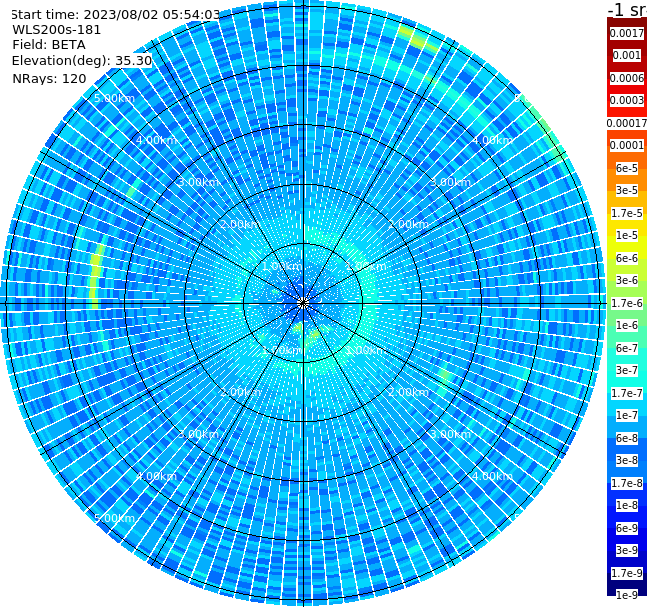The height and width of the screenshot is (607, 647).
Task: Click the 1.7e-8 colorbar tick label
Action: pos(627,483)
